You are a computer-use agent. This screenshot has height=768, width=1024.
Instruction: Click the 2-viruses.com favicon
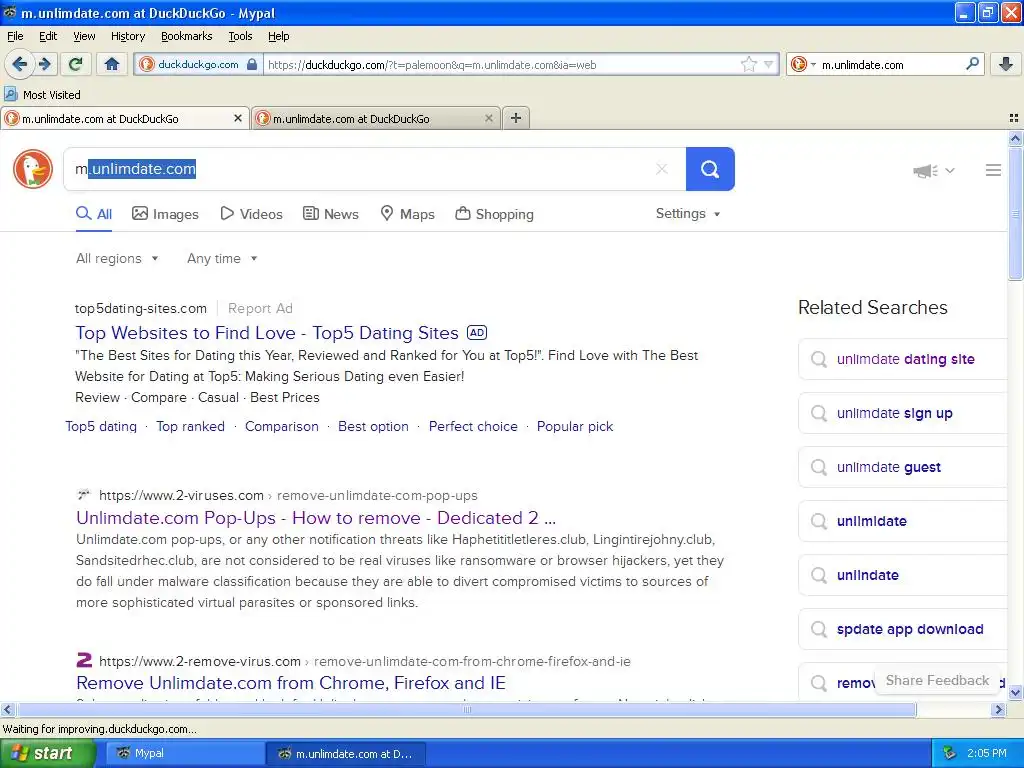83,494
